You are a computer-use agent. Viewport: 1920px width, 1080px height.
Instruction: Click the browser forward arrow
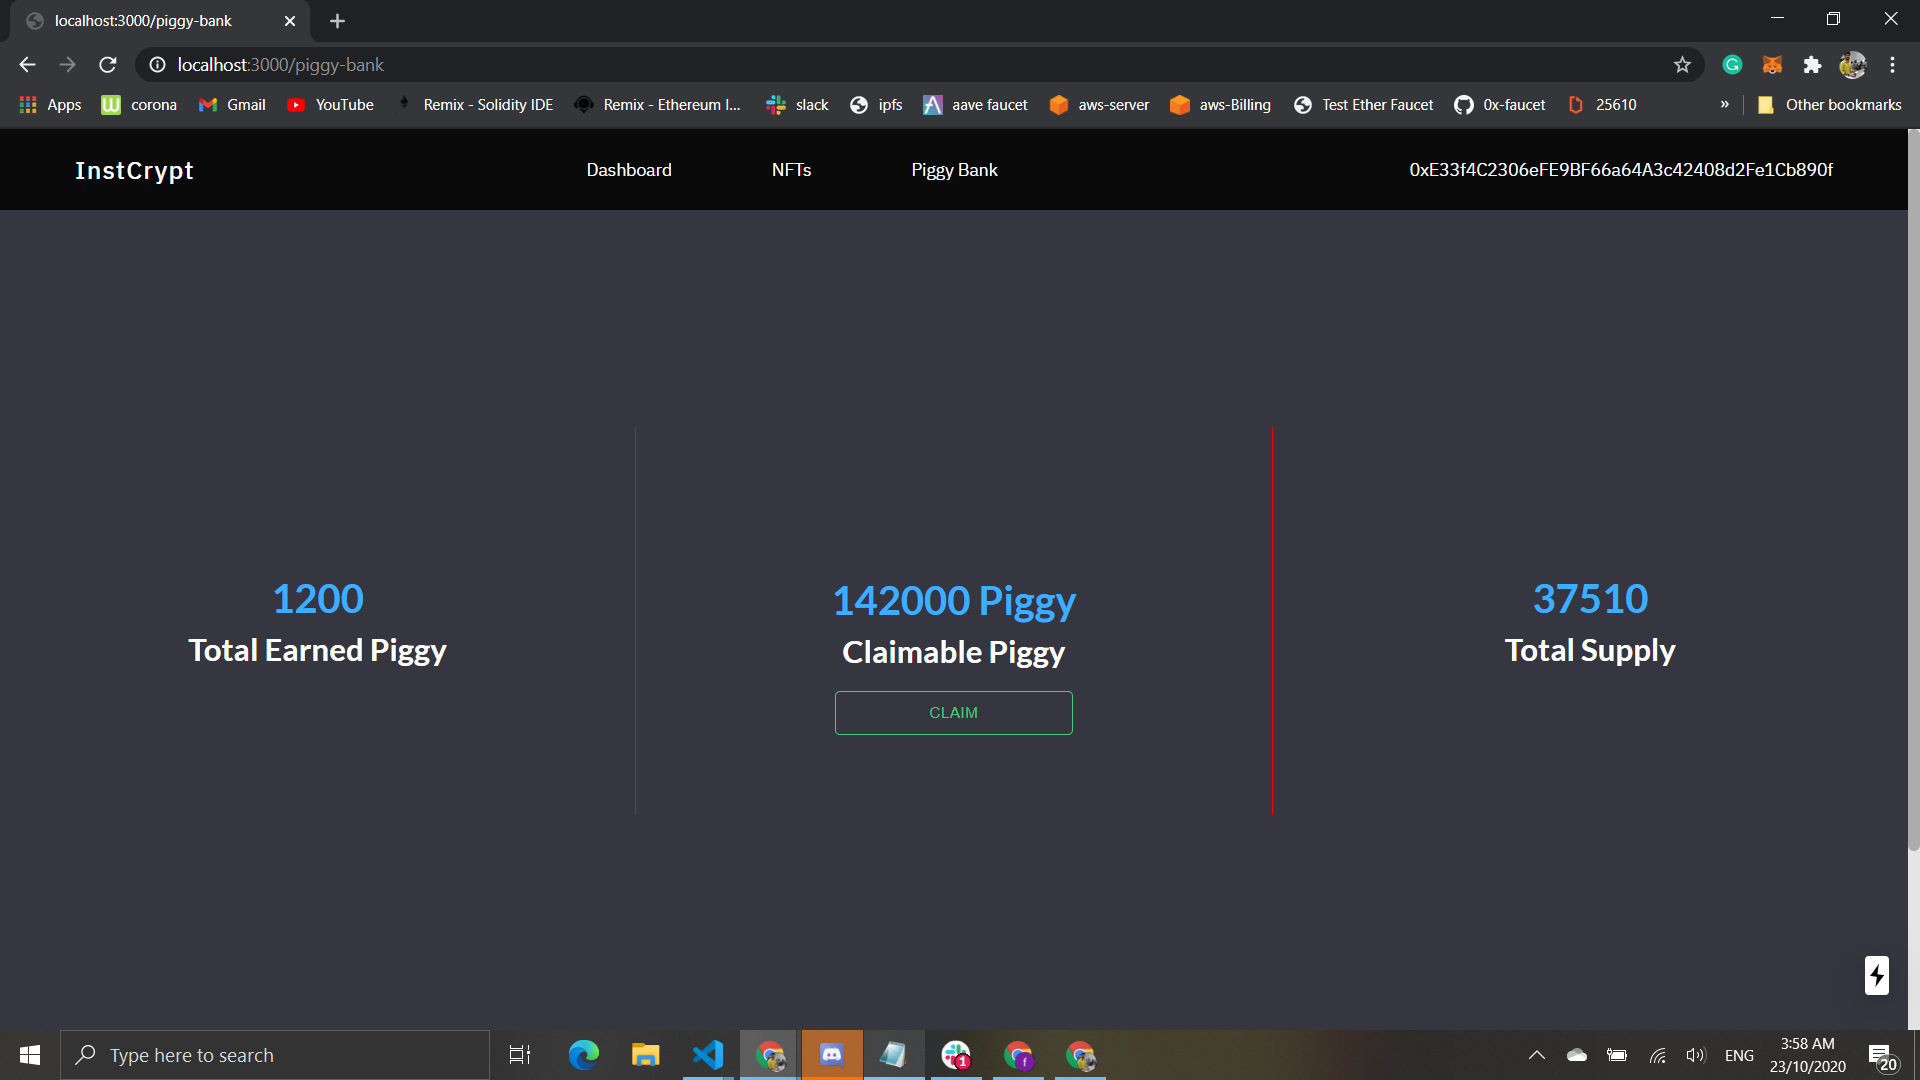[x=67, y=65]
